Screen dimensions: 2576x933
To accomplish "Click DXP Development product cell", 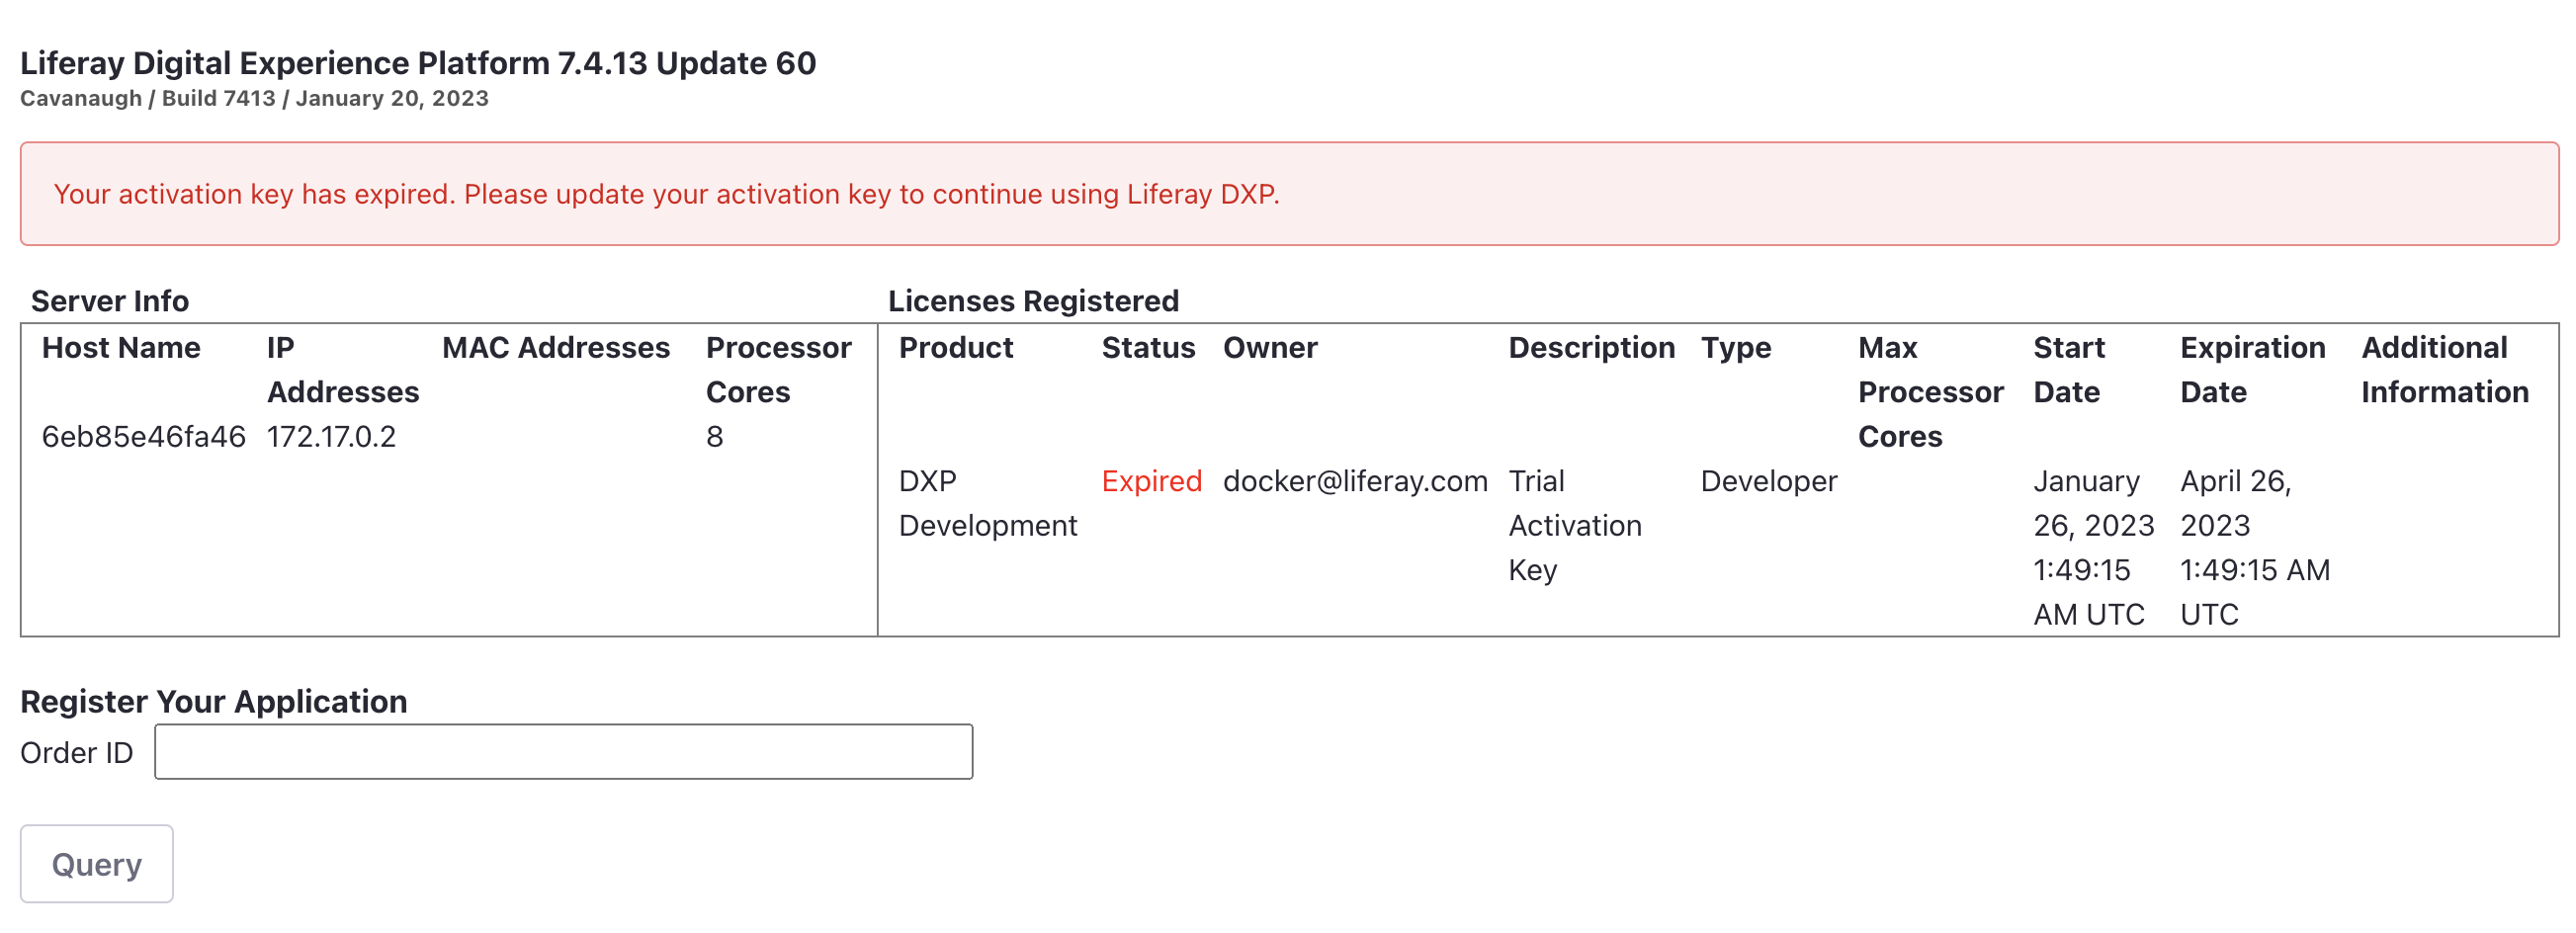I will tap(987, 503).
